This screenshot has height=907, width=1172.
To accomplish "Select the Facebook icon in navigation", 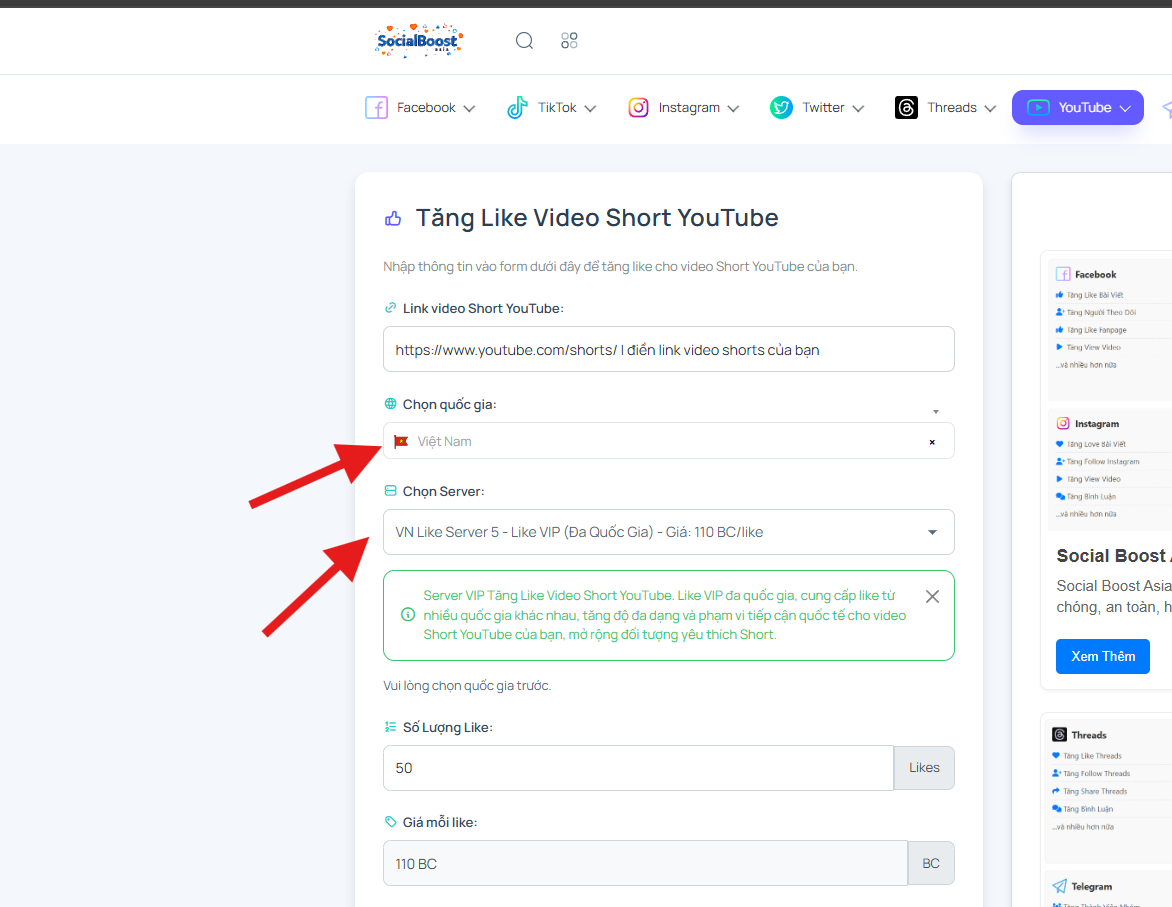I will [376, 108].
